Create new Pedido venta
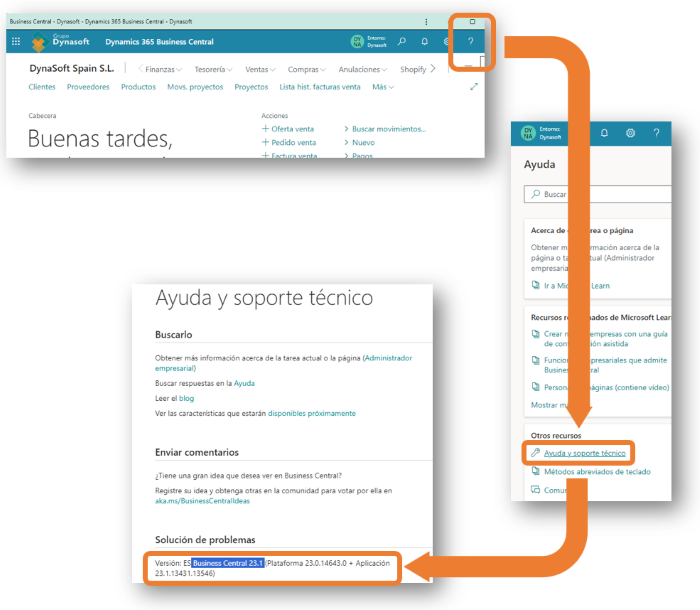700x610 pixels. point(293,142)
